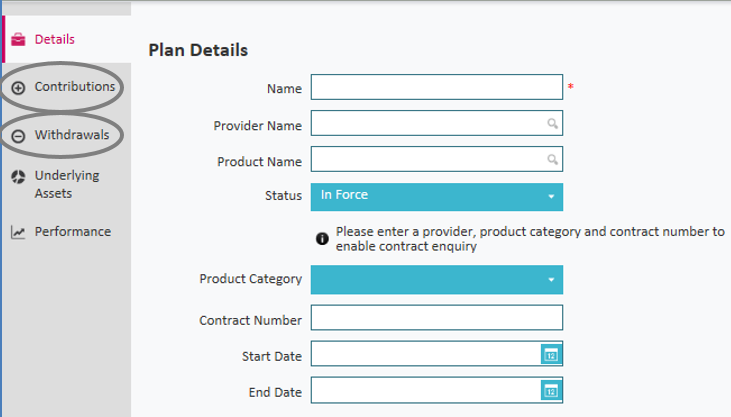731x417 pixels.
Task: Select the Performance tab label
Action: (73, 232)
